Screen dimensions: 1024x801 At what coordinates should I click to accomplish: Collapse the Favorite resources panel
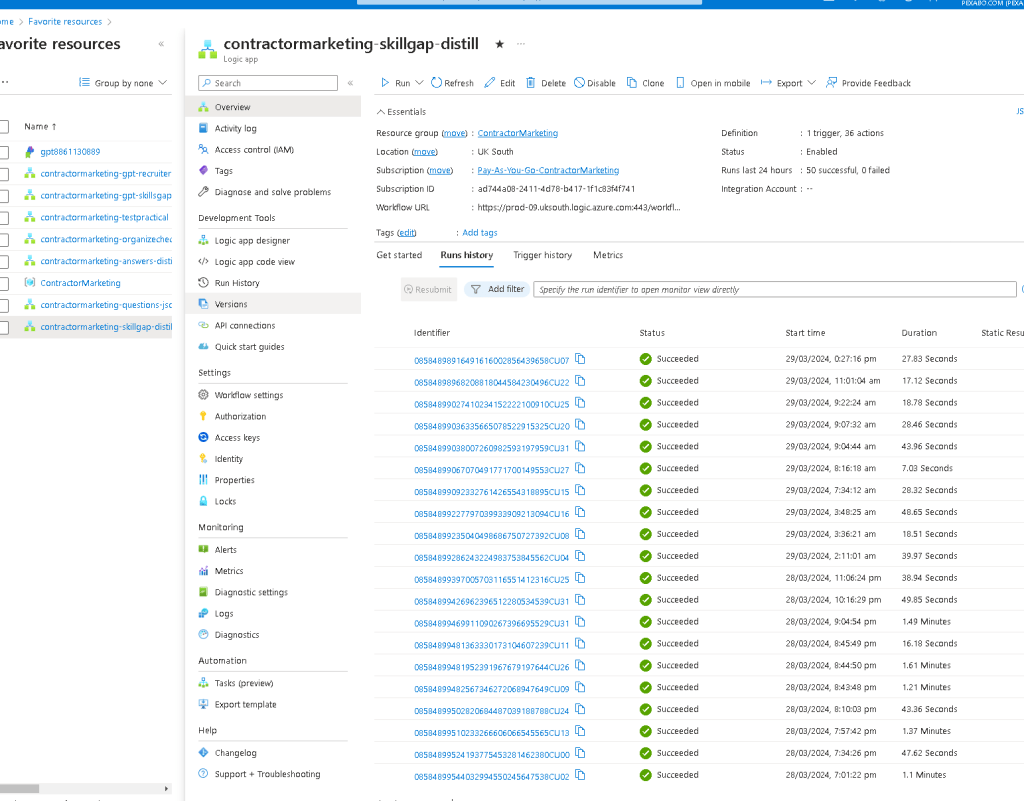161,44
